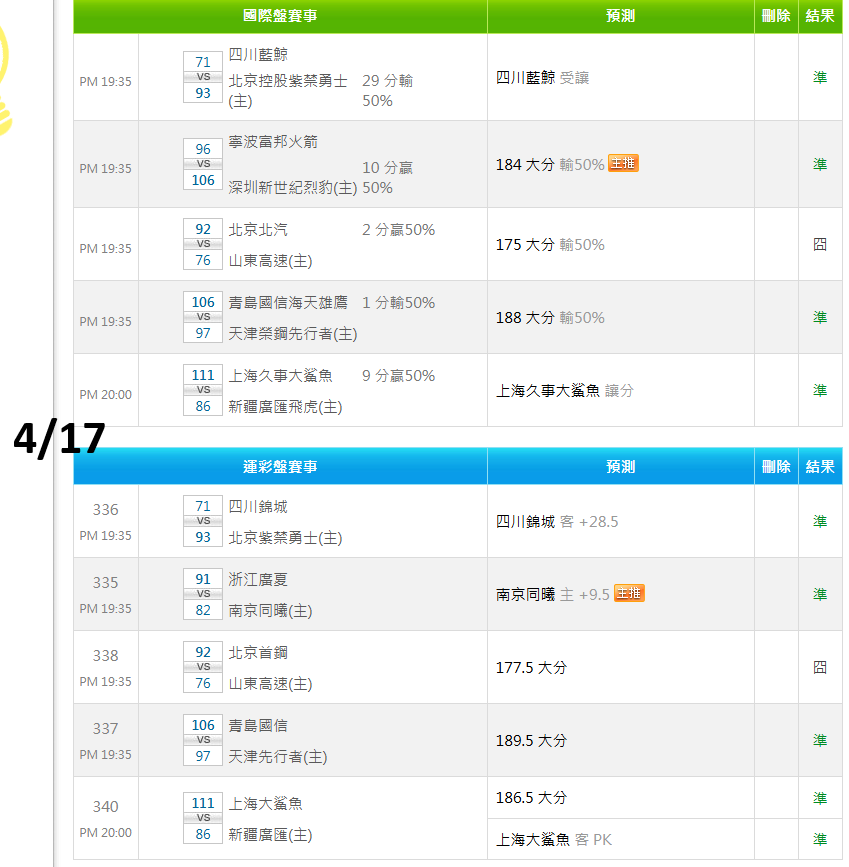
Task: Click the 189.5 大分 prediction
Action: click(x=532, y=740)
